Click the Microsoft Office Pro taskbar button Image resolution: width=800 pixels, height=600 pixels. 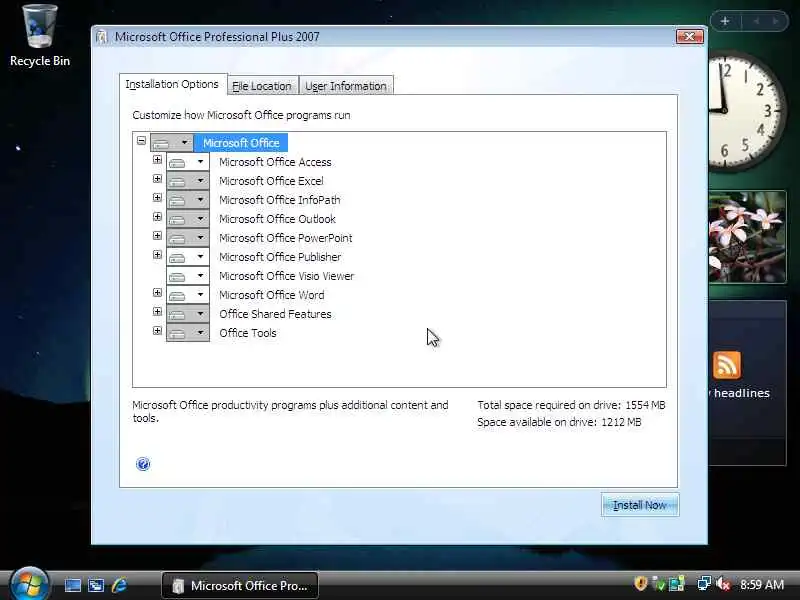click(x=240, y=586)
